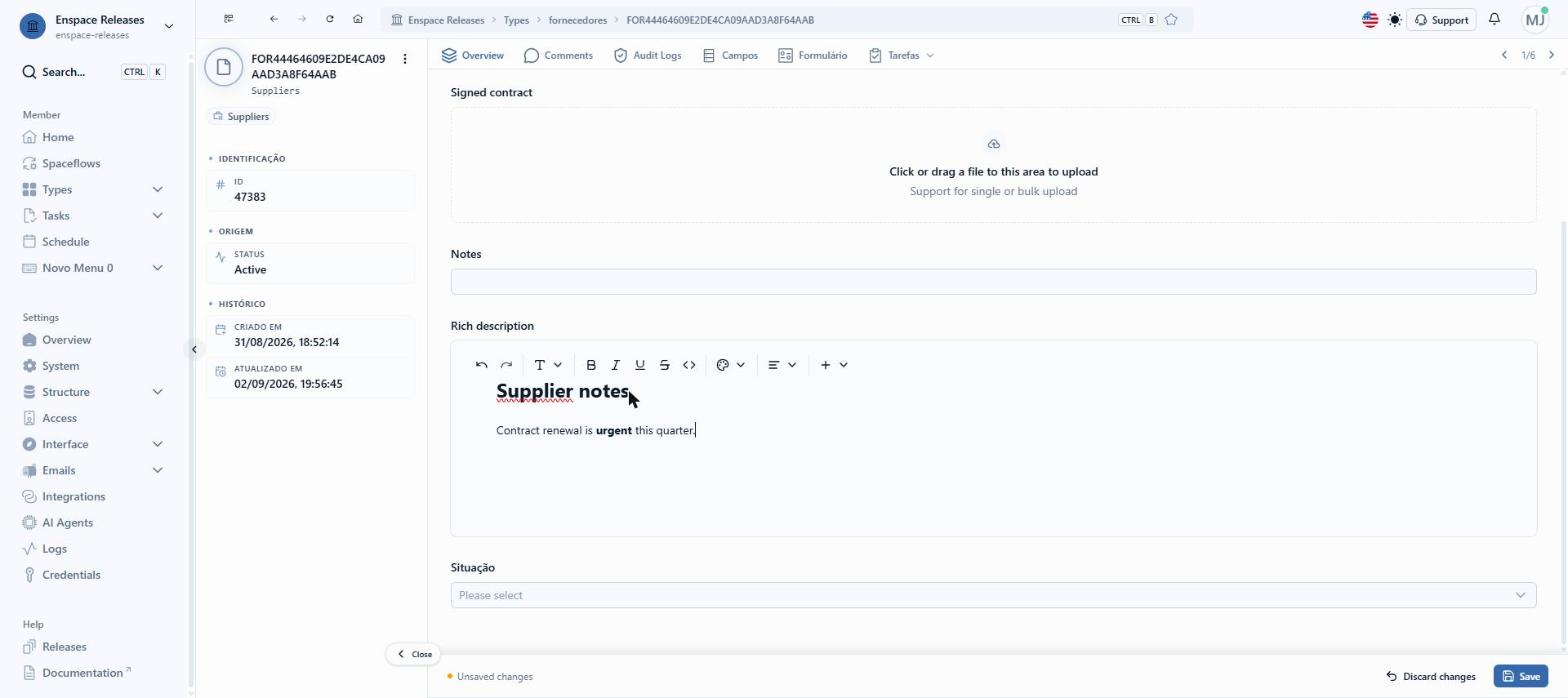1568x698 pixels.
Task: Expand the Interface sidebar section
Action: [x=94, y=444]
